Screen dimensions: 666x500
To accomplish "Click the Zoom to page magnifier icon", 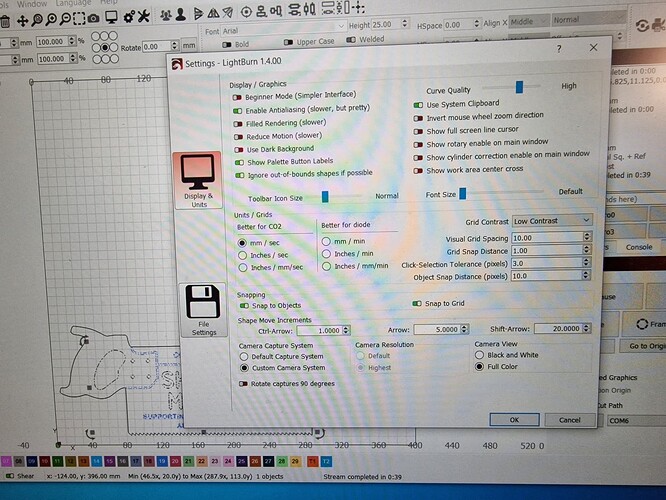I will coord(37,20).
